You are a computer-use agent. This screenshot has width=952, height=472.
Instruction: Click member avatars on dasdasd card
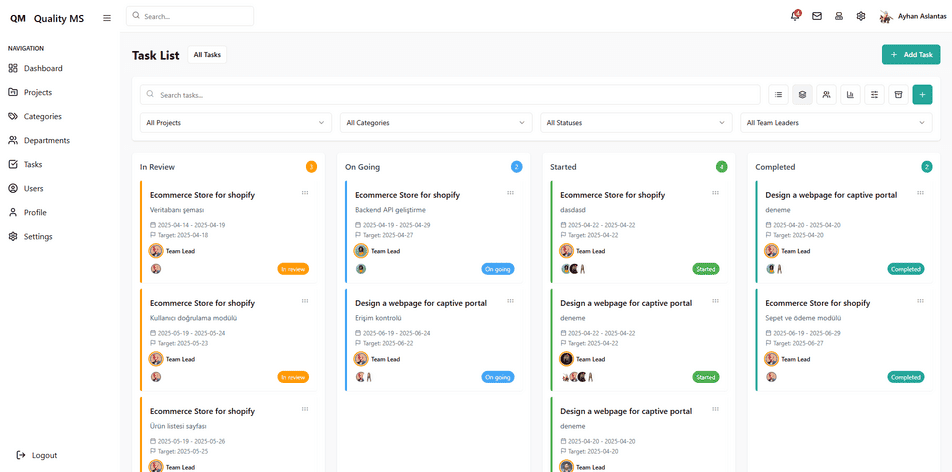pos(573,268)
